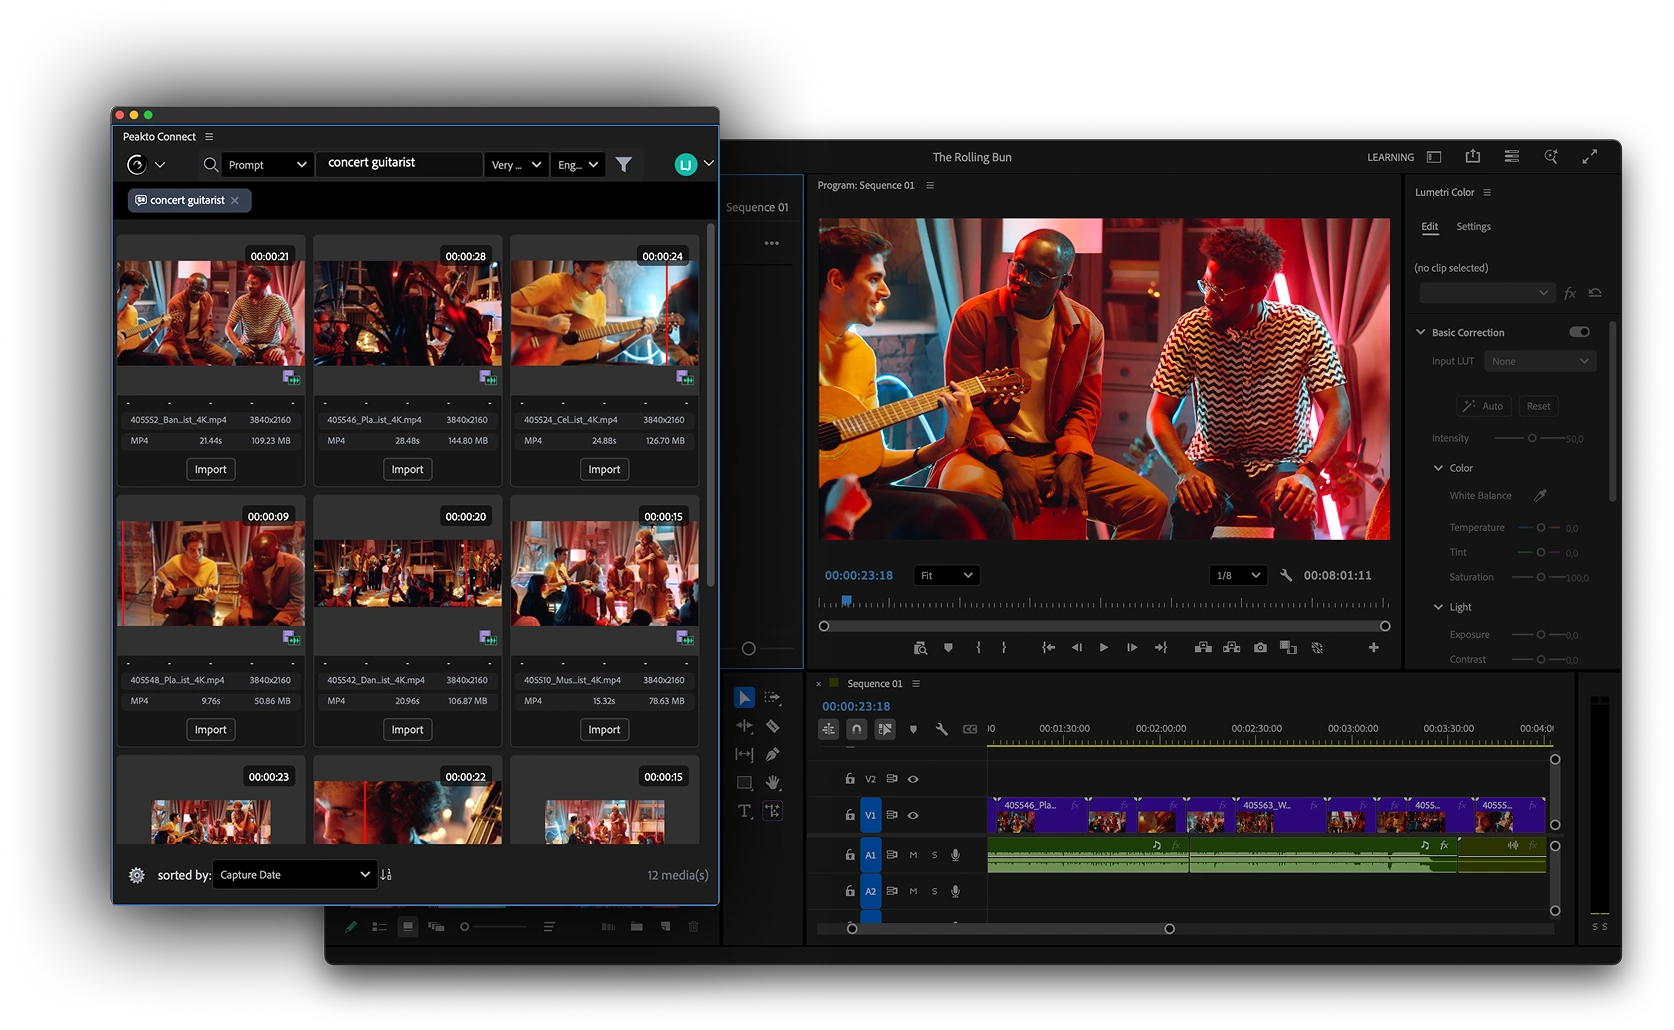Collapse the Basic Correction section
This screenshot has height=1030, width=1674.
1421,331
